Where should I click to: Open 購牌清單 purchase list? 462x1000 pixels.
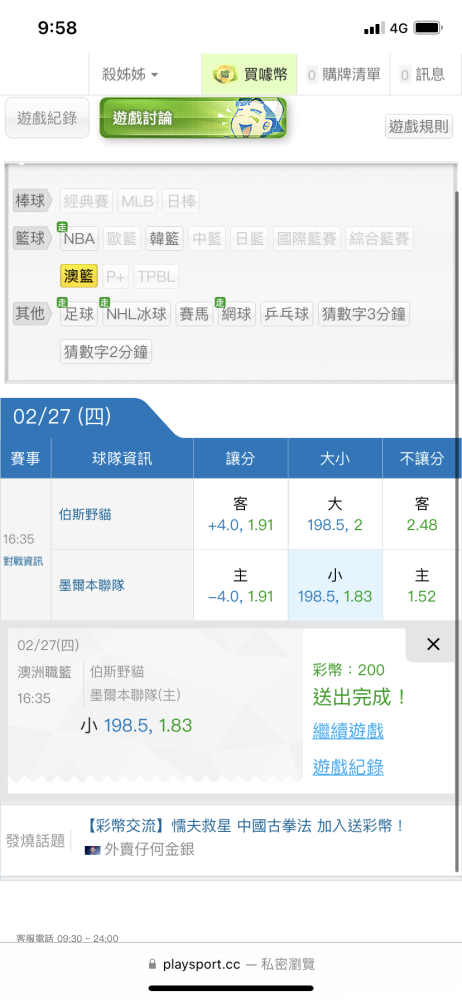point(343,75)
